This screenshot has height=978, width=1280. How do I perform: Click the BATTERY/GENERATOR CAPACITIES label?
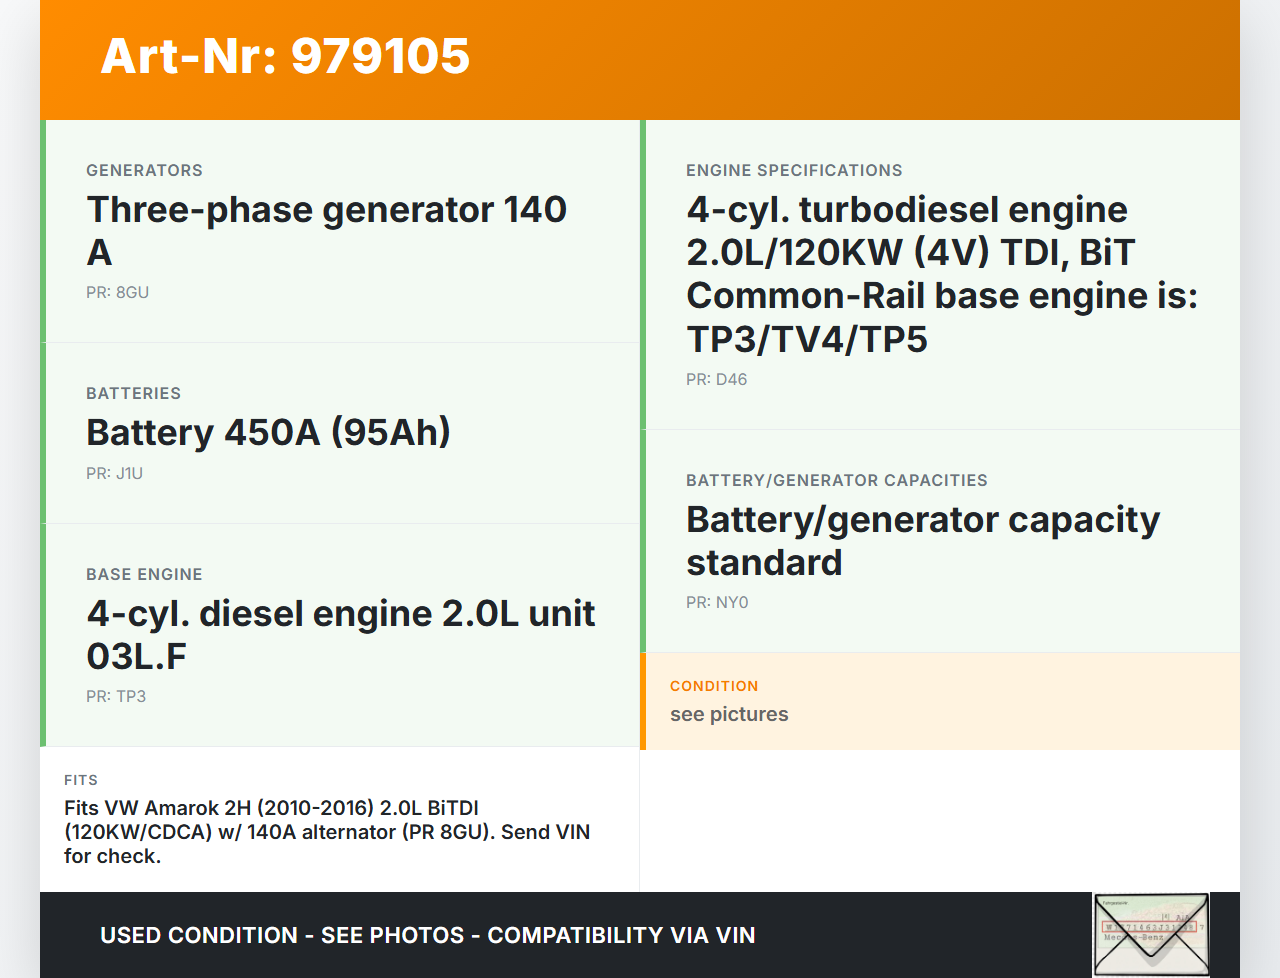tap(836, 481)
